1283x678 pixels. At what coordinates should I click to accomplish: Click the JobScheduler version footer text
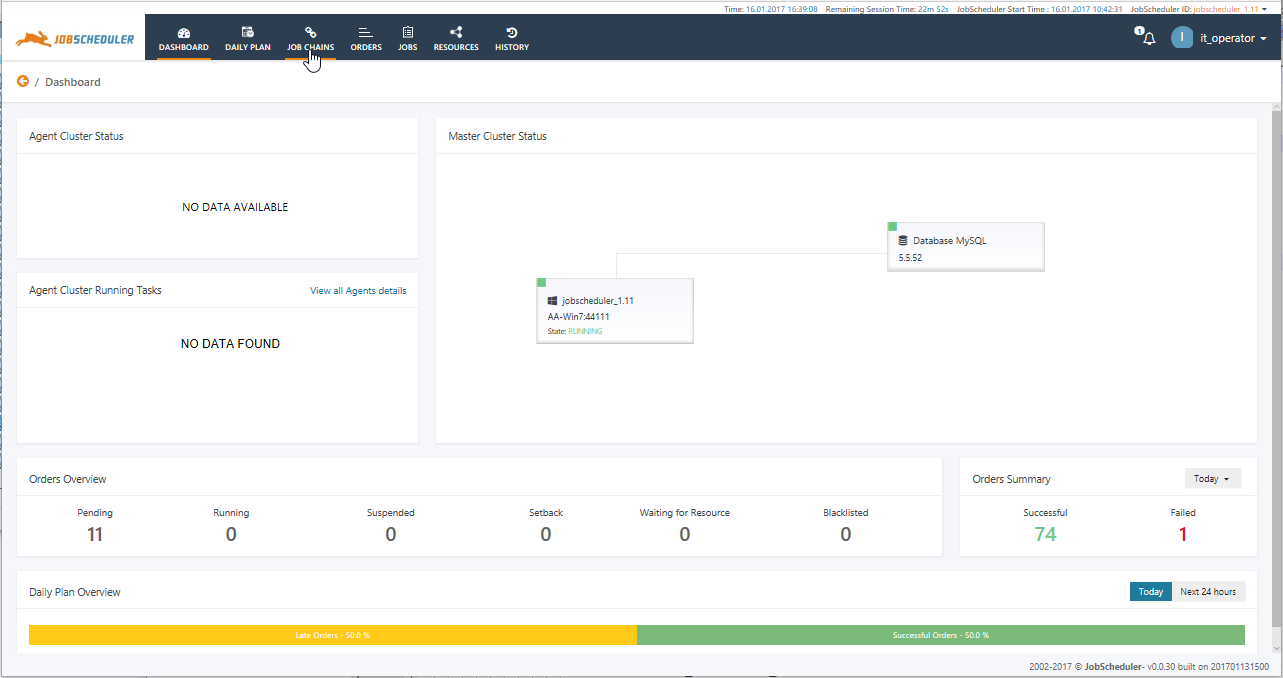point(1149,666)
